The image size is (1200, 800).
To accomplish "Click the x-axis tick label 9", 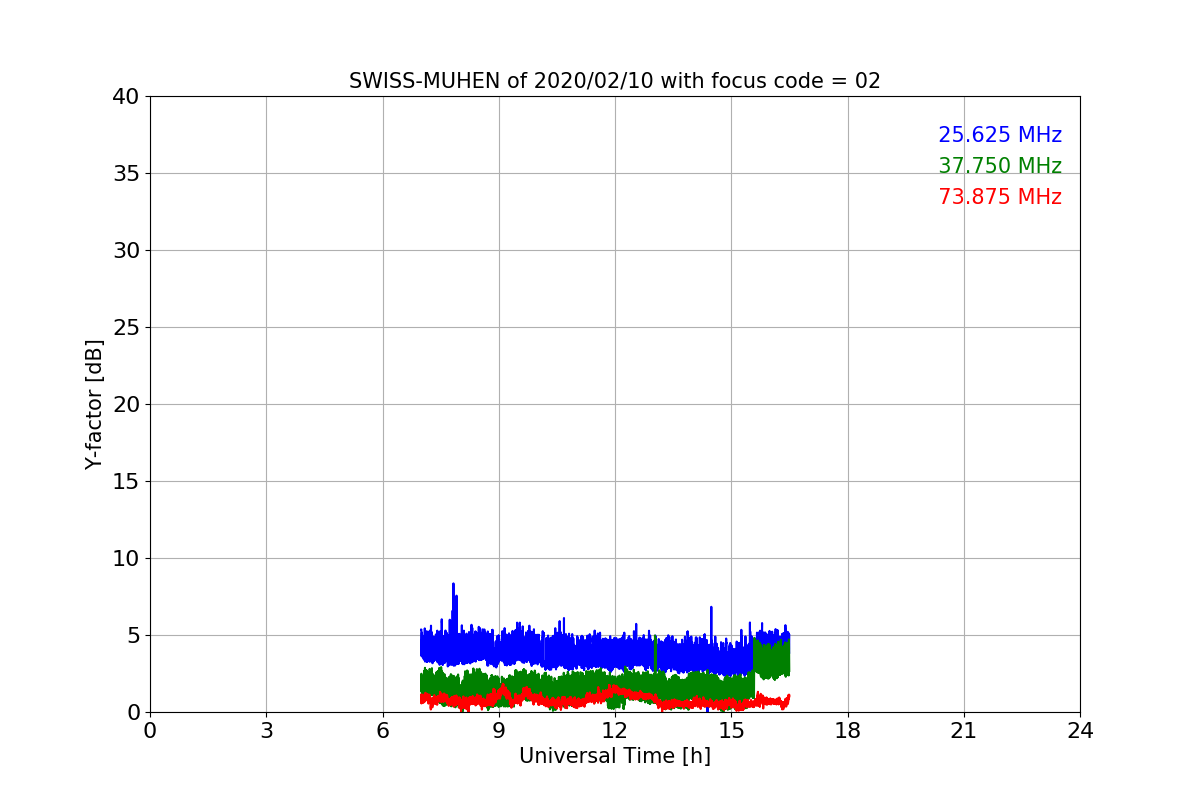I will pyautogui.click(x=499, y=731).
